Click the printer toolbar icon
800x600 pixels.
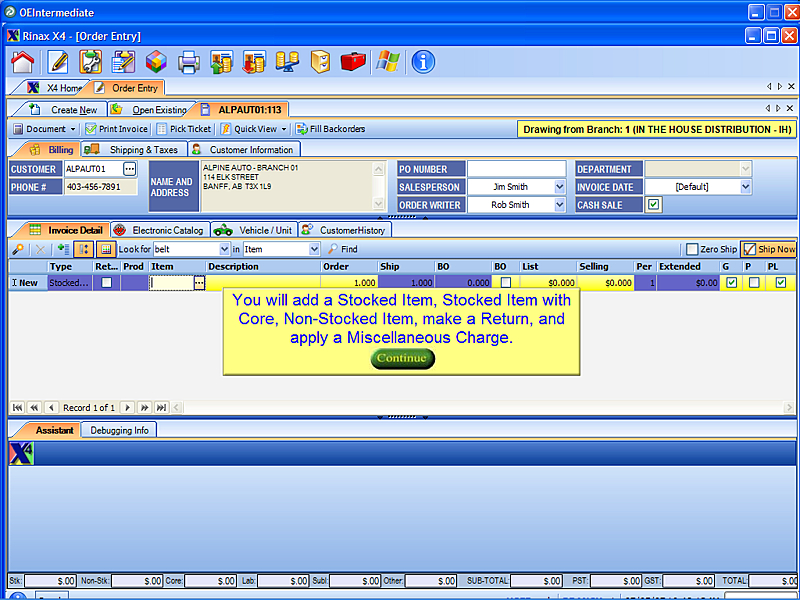[188, 62]
